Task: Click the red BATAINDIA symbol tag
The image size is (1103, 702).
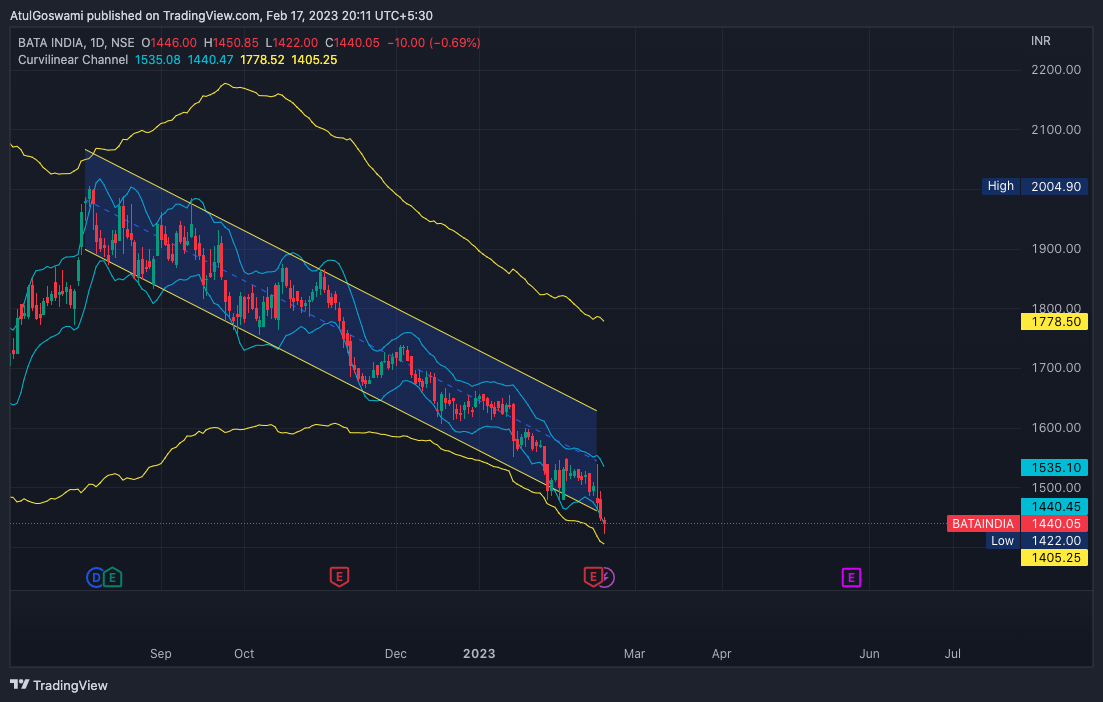Action: tap(983, 523)
